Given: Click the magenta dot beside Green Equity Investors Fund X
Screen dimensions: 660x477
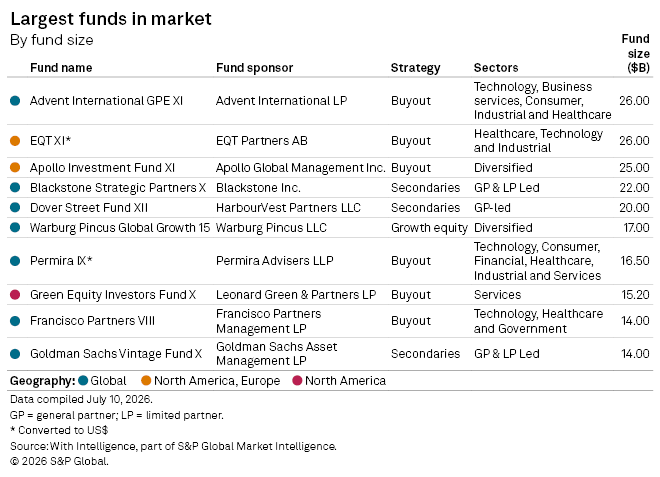Looking at the screenshot, I should coord(15,295).
